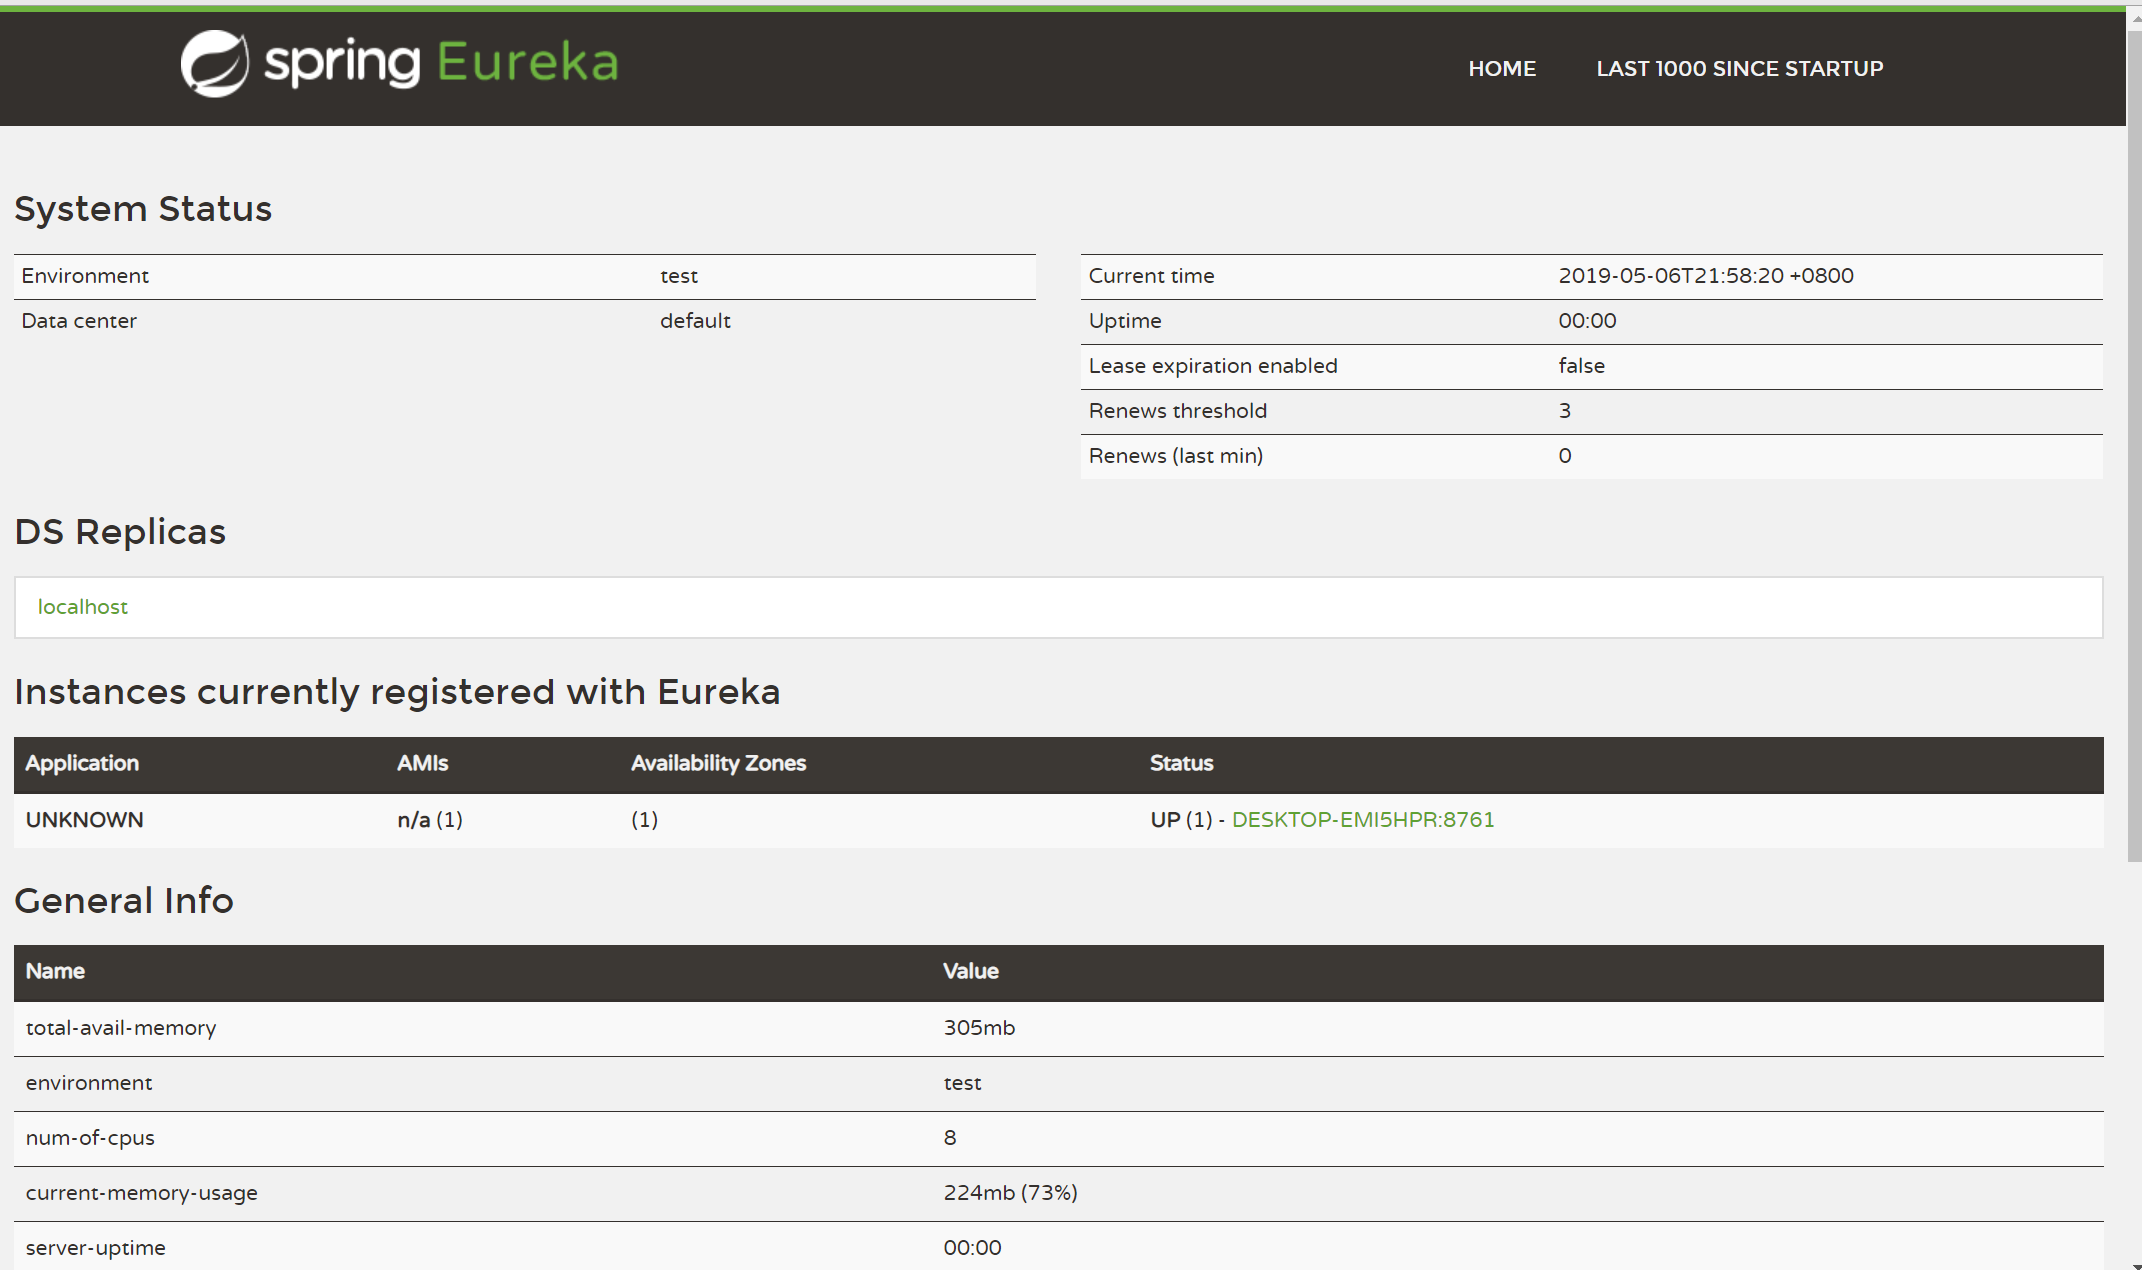Follow the localhost replica link
This screenshot has width=2142, height=1270.
point(83,607)
